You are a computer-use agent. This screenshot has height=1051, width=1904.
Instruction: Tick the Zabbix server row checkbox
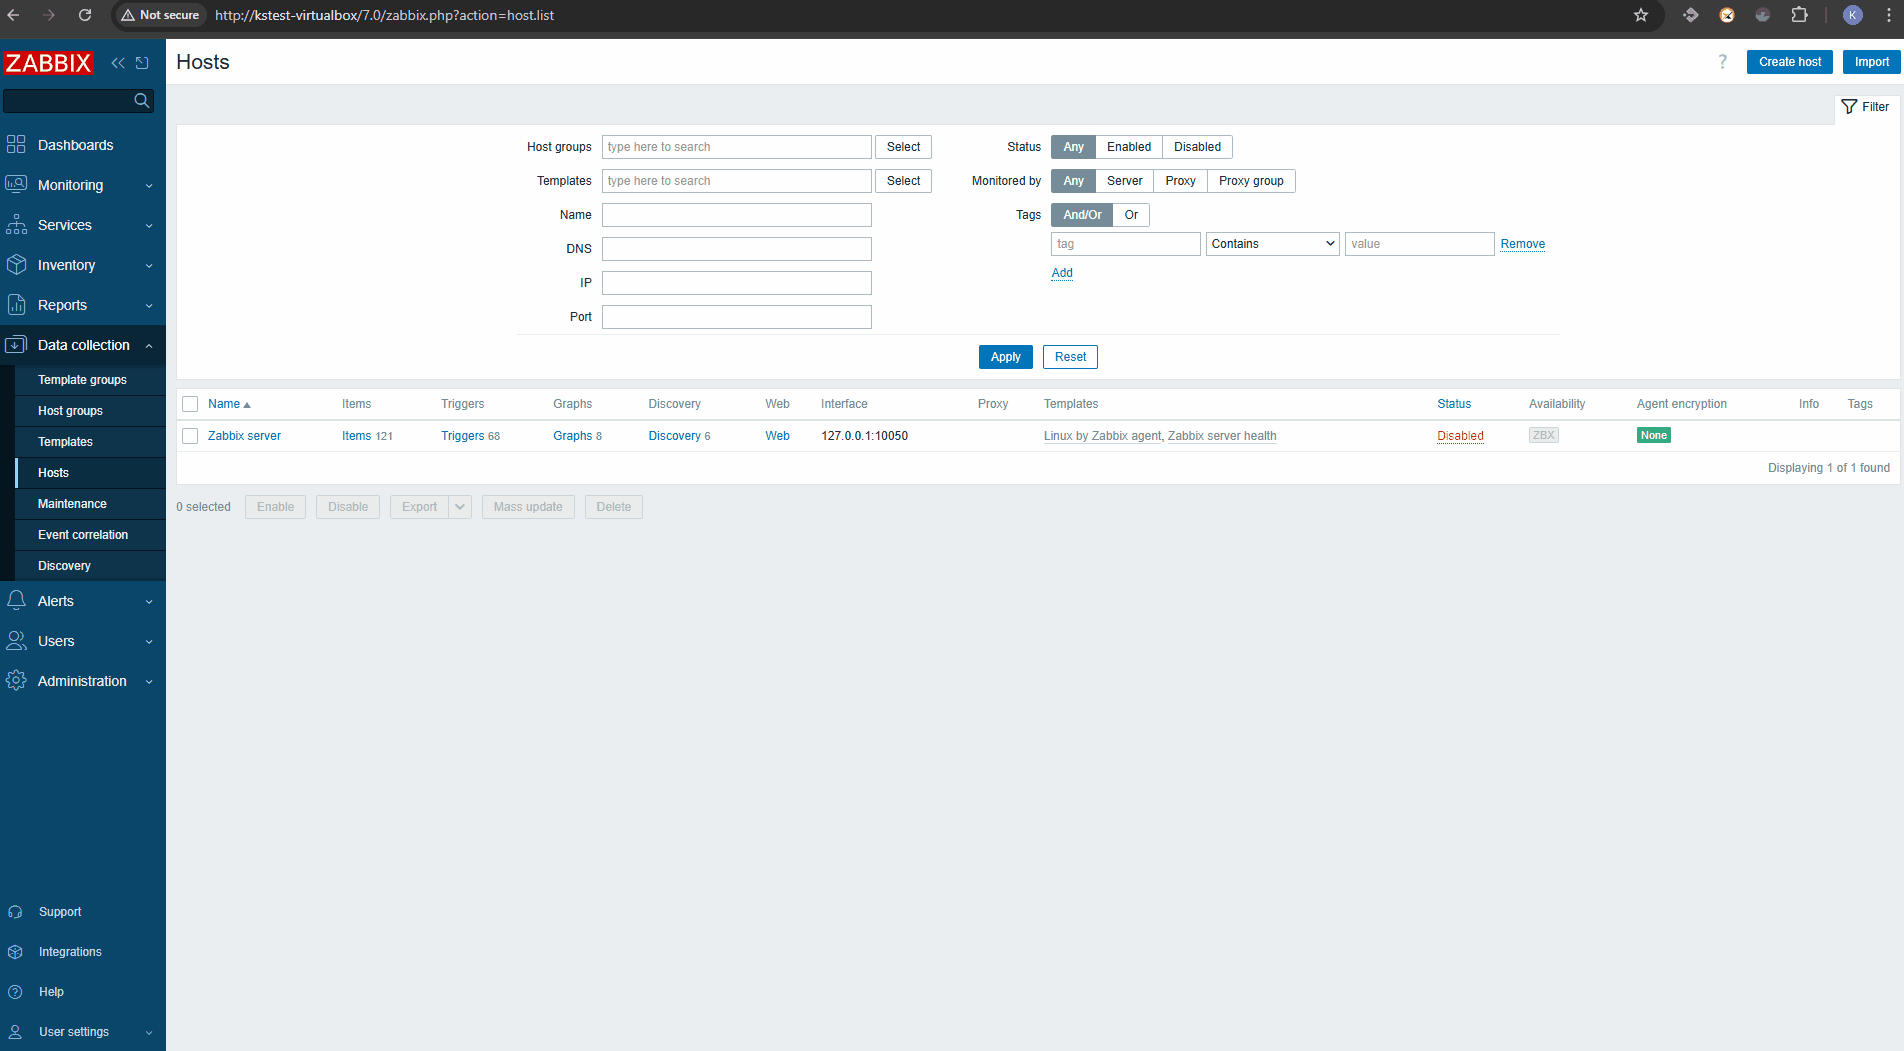click(190, 436)
